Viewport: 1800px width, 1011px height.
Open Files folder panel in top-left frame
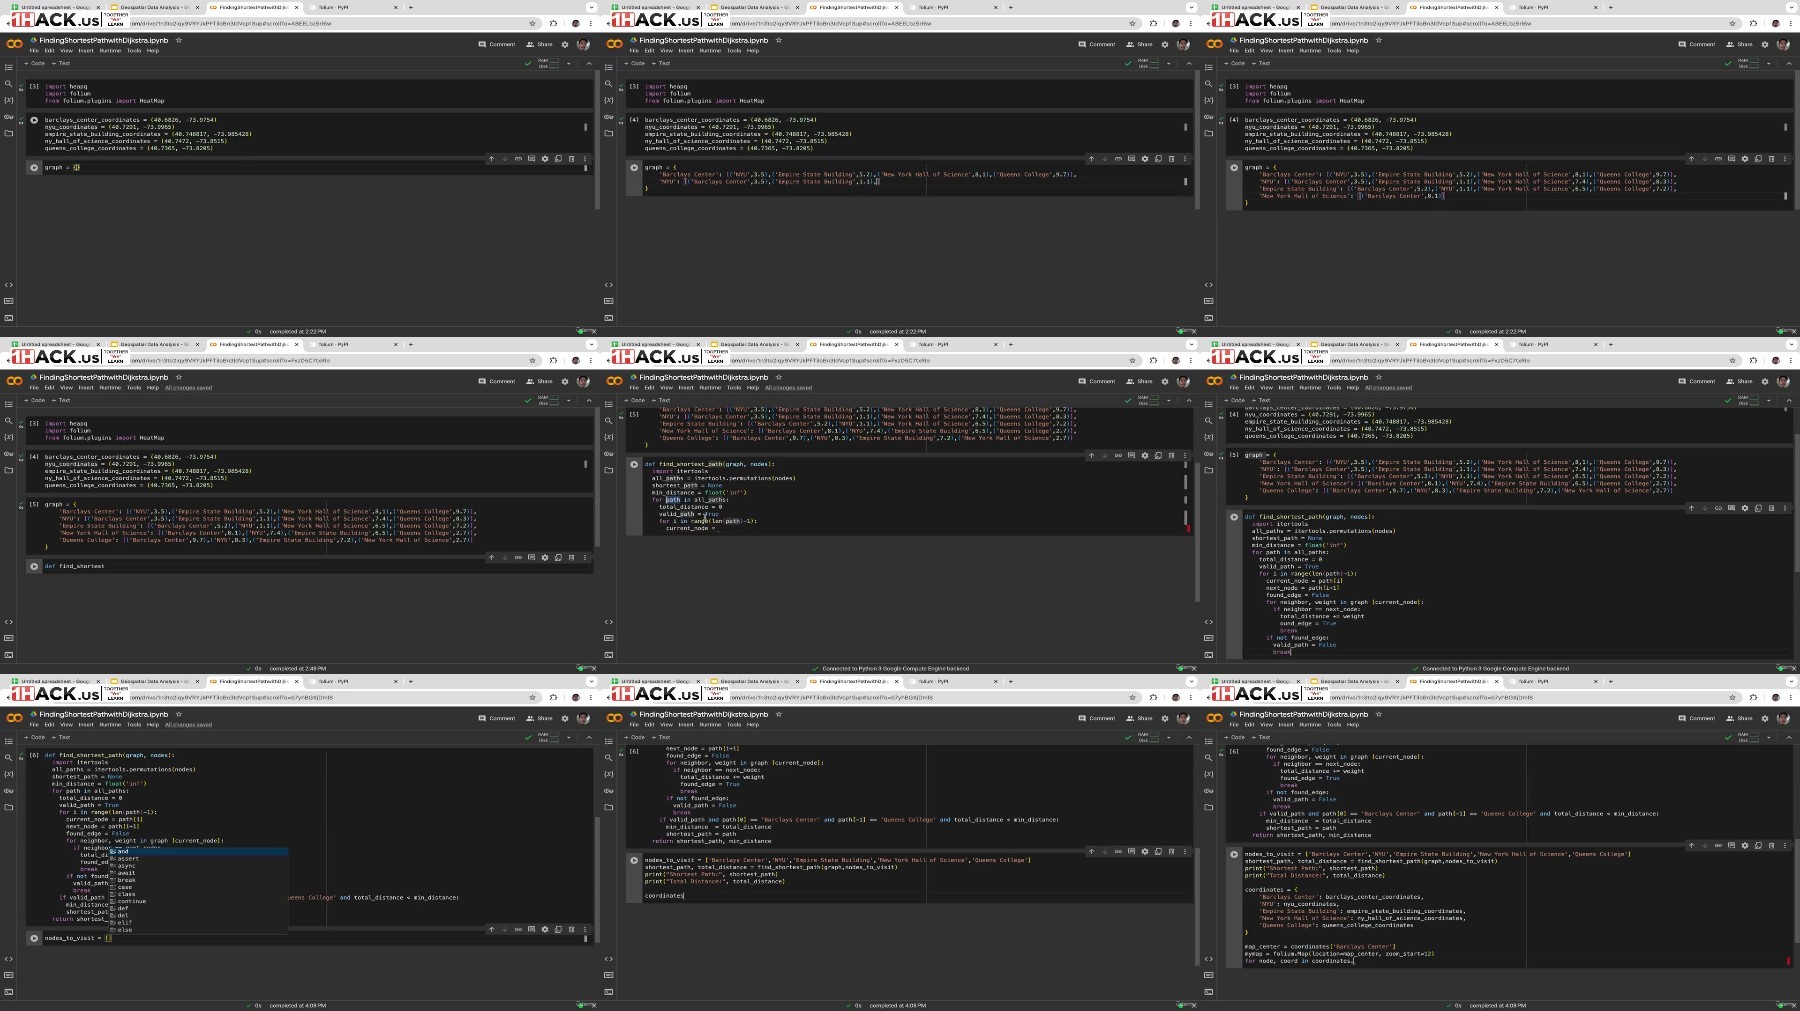9,133
